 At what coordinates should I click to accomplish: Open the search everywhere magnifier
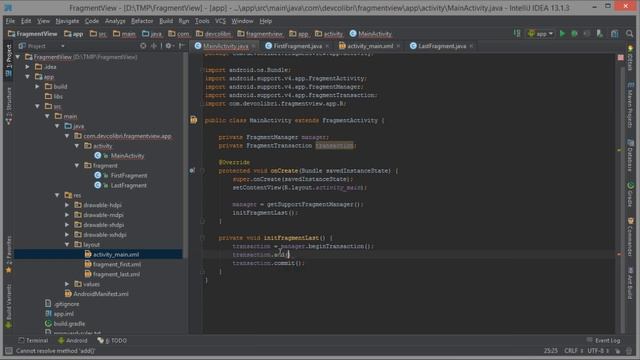pyautogui.click(x=629, y=33)
